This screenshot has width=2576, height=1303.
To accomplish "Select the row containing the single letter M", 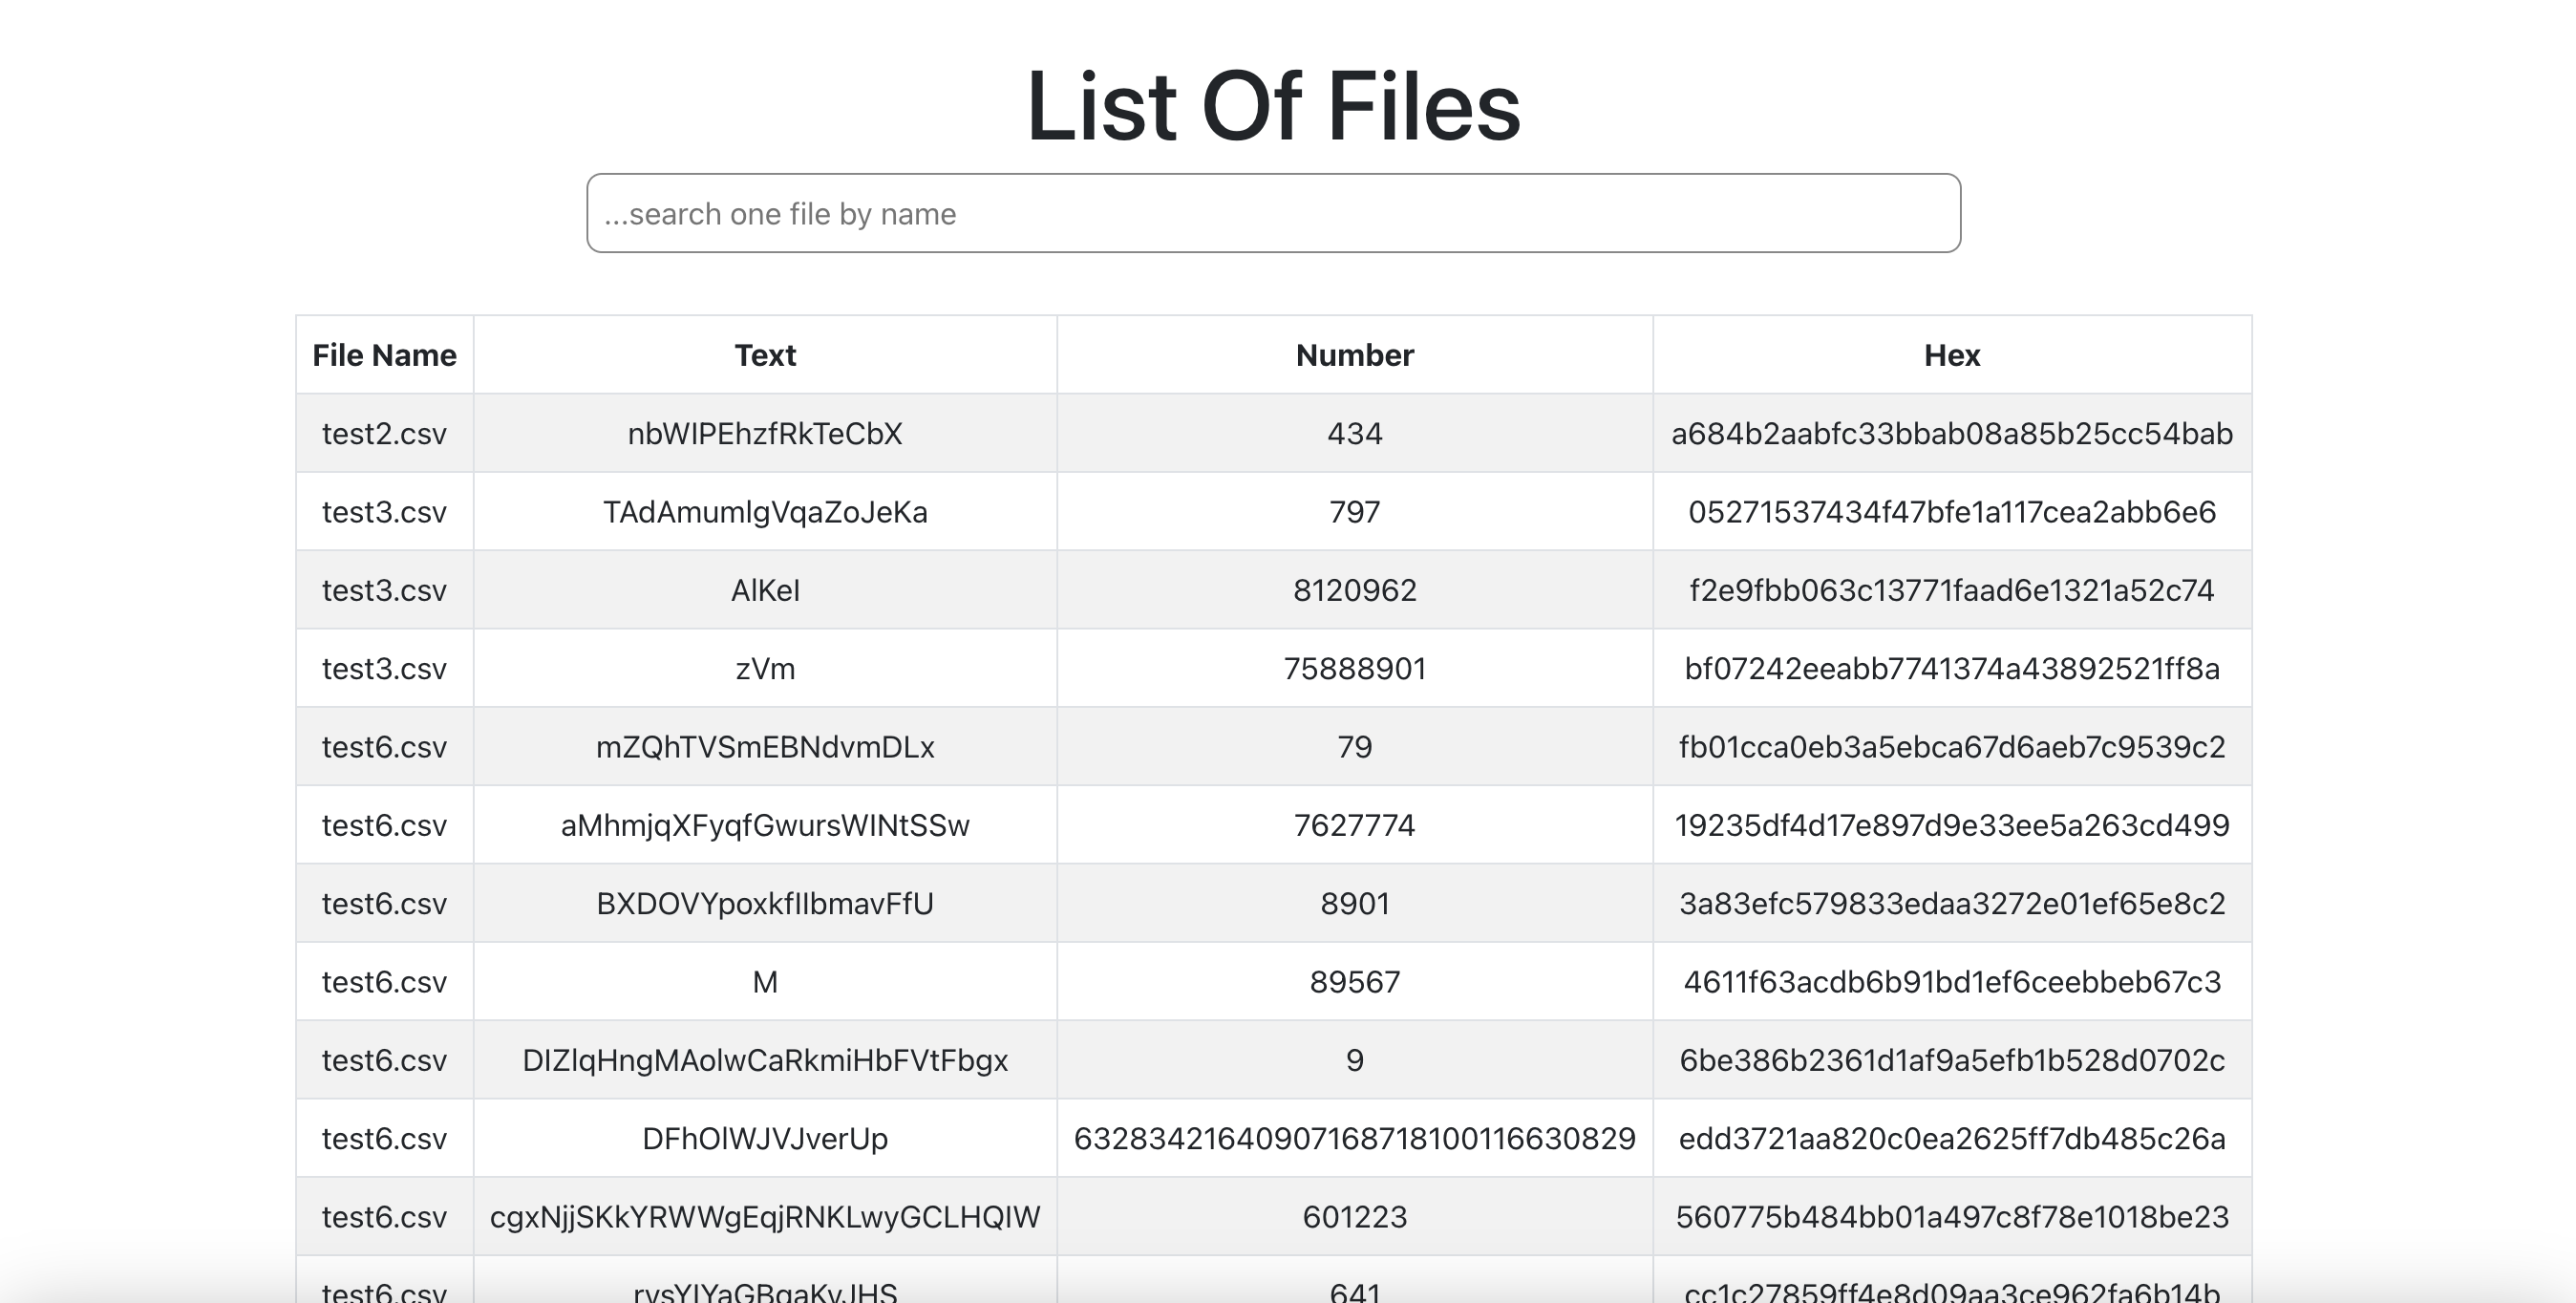I will [x=765, y=981].
